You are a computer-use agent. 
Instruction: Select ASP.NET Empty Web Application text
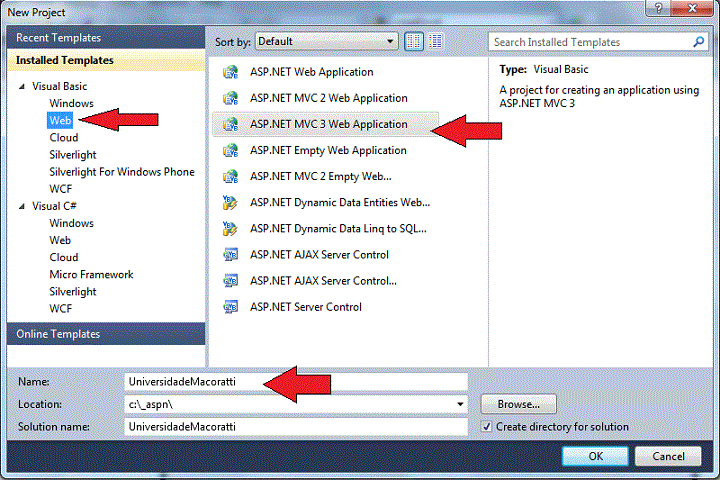[328, 151]
